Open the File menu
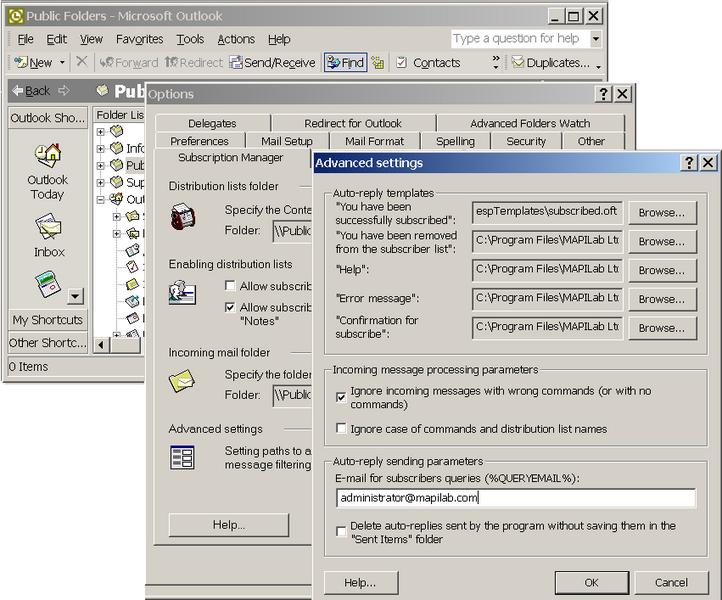The height and width of the screenshot is (600, 722). point(25,39)
